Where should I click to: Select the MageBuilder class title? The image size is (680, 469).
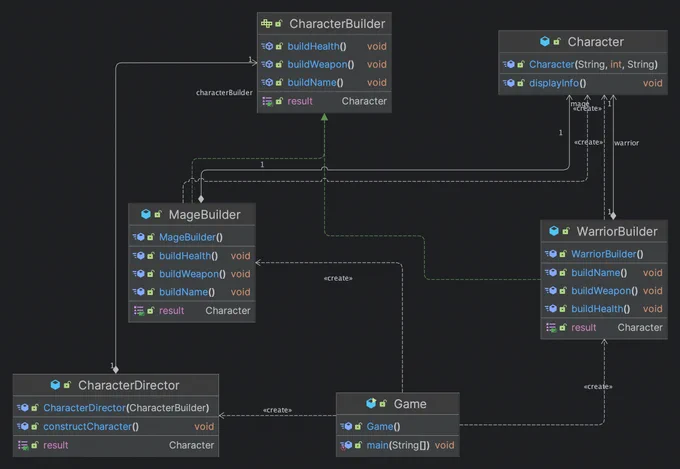204,214
